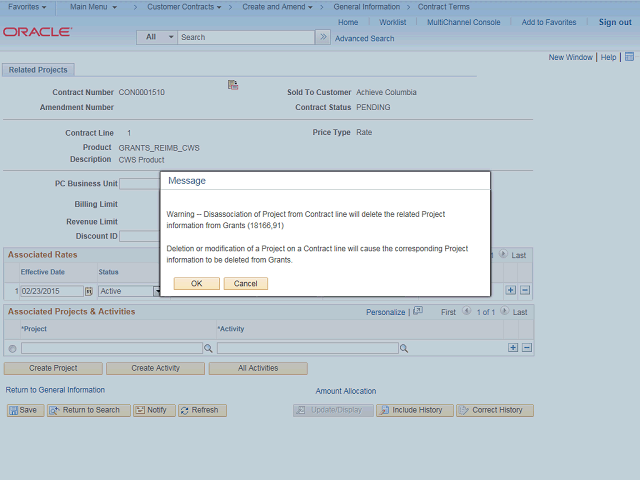Click the Project input field
This screenshot has height=480, width=640.
click(112, 348)
